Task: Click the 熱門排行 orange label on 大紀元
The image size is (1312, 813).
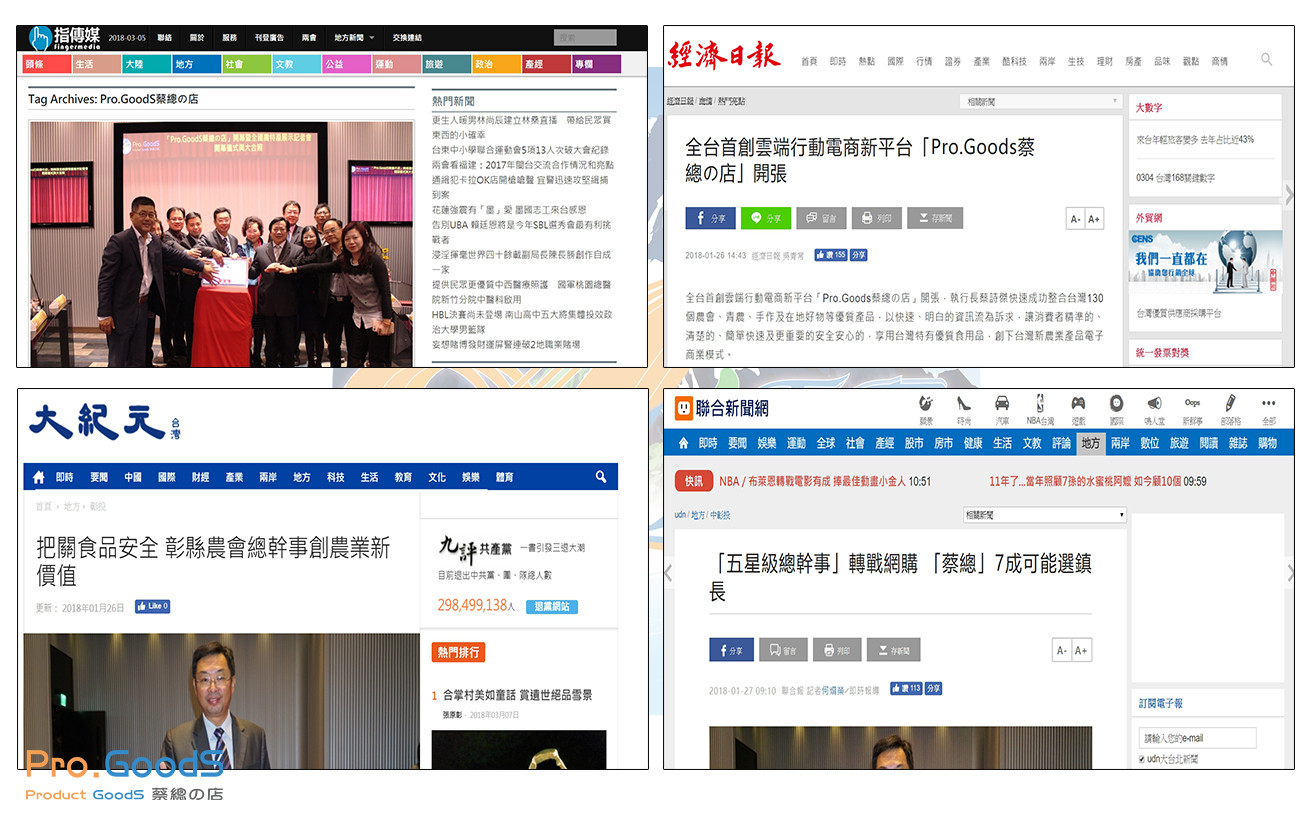Action: pyautogui.click(x=459, y=652)
